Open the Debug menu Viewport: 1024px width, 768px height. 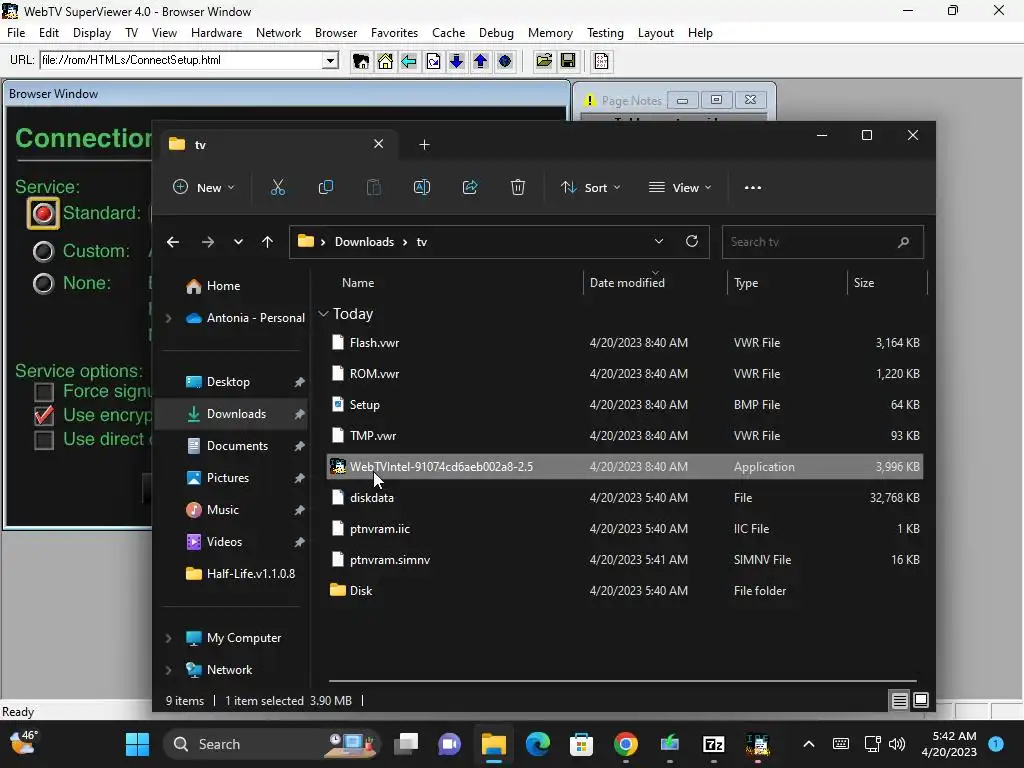point(496,33)
